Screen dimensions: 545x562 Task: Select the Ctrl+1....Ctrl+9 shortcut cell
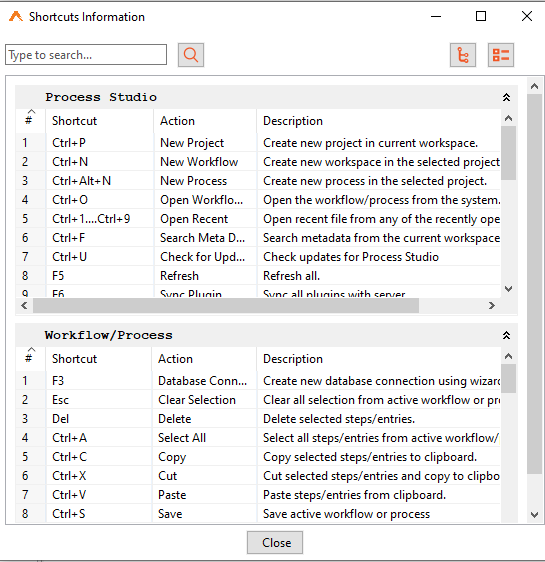99,219
